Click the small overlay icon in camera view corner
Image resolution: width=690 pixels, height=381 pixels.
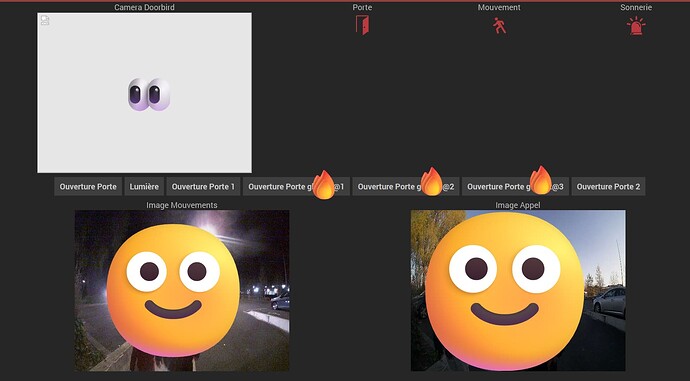45,20
